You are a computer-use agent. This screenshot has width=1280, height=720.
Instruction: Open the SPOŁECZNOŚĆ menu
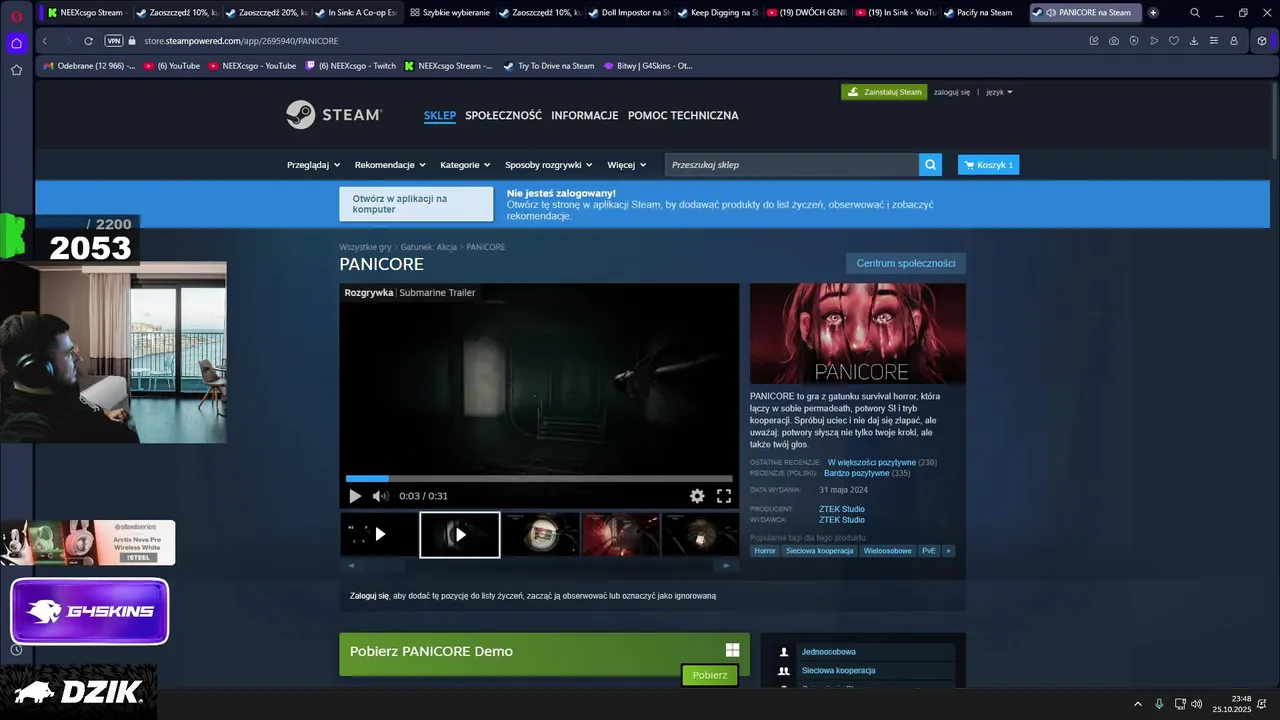tap(503, 115)
